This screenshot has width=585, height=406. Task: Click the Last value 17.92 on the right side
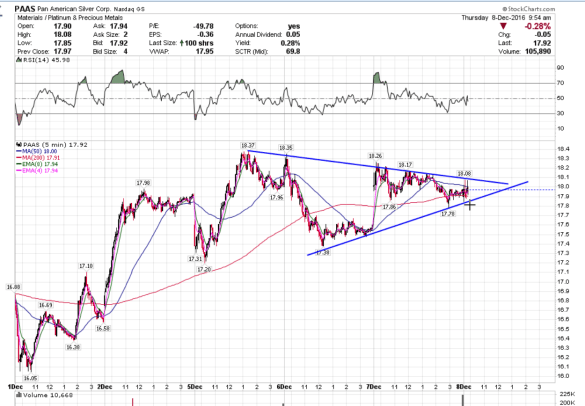tap(542, 43)
